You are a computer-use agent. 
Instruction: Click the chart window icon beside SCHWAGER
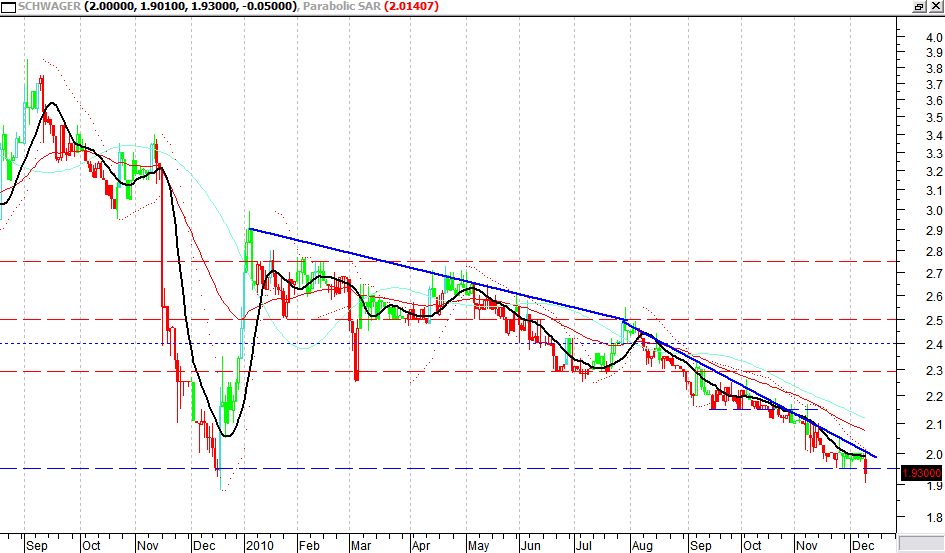click(x=8, y=7)
